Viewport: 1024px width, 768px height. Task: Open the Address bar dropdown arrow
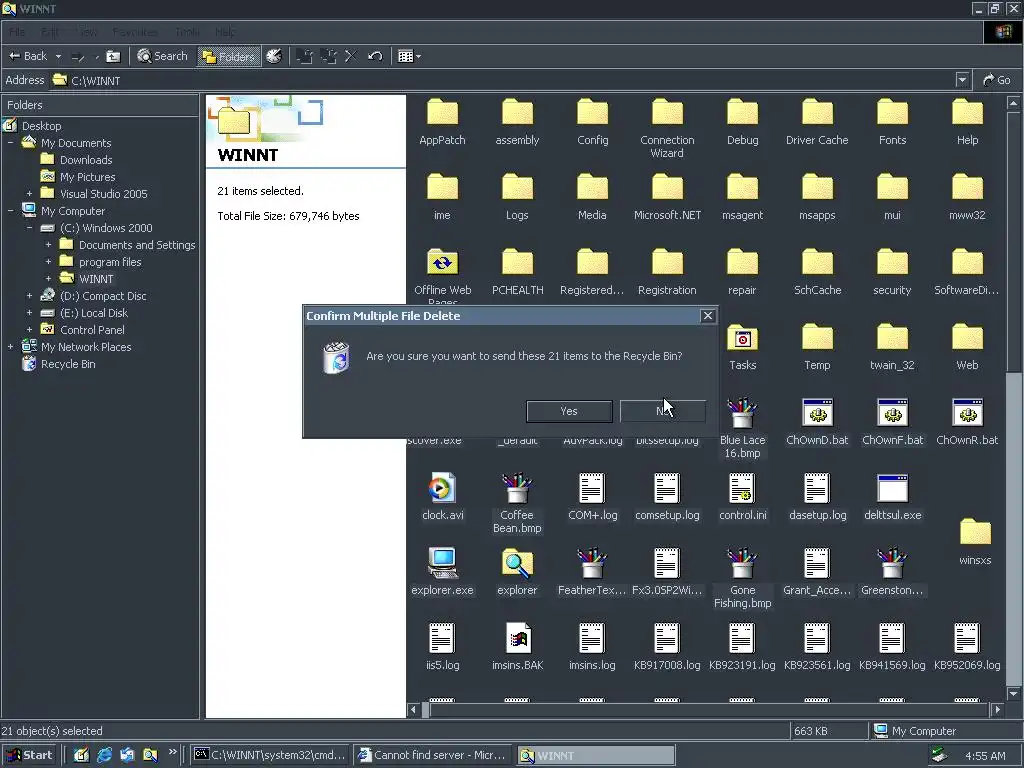click(962, 80)
